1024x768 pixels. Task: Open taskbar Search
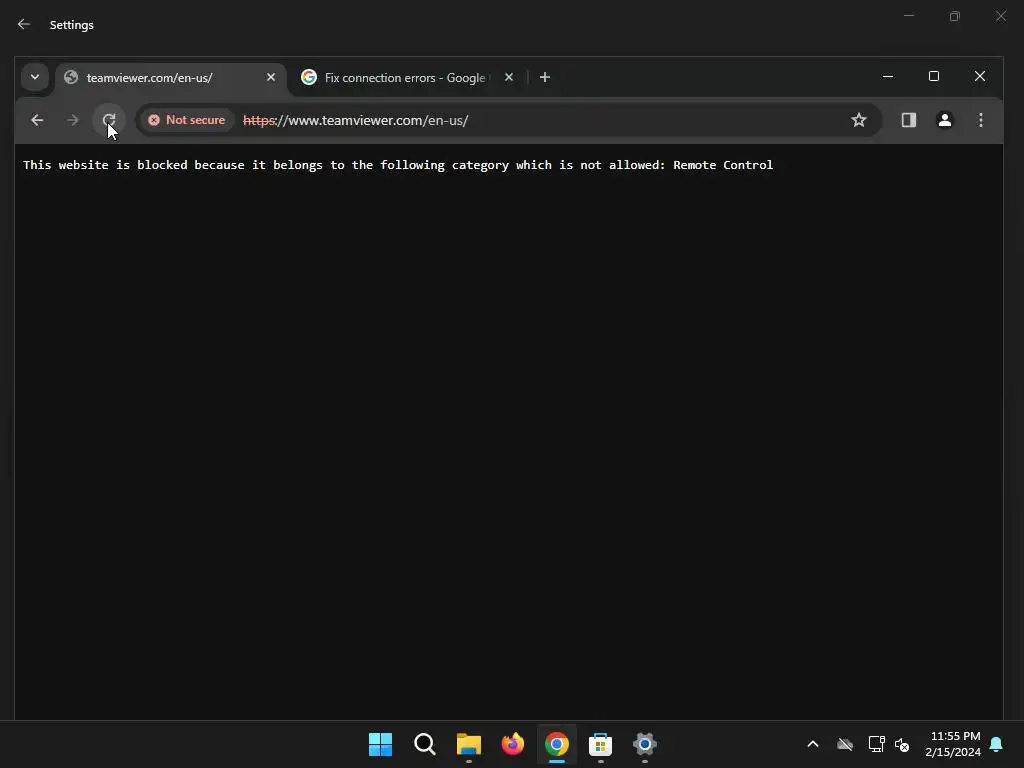point(424,744)
